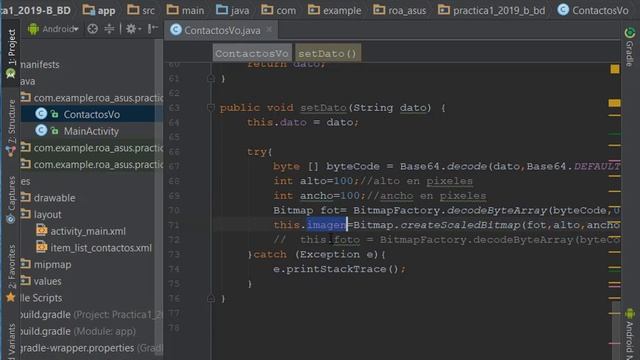Click the java breadcrumb in navigation bar

[233, 10]
